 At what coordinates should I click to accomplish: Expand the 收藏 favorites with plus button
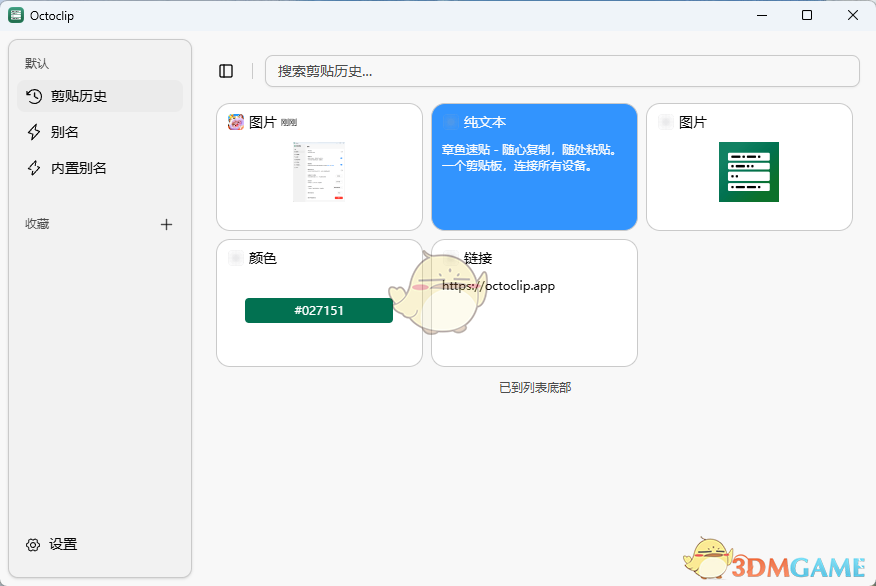coord(166,224)
